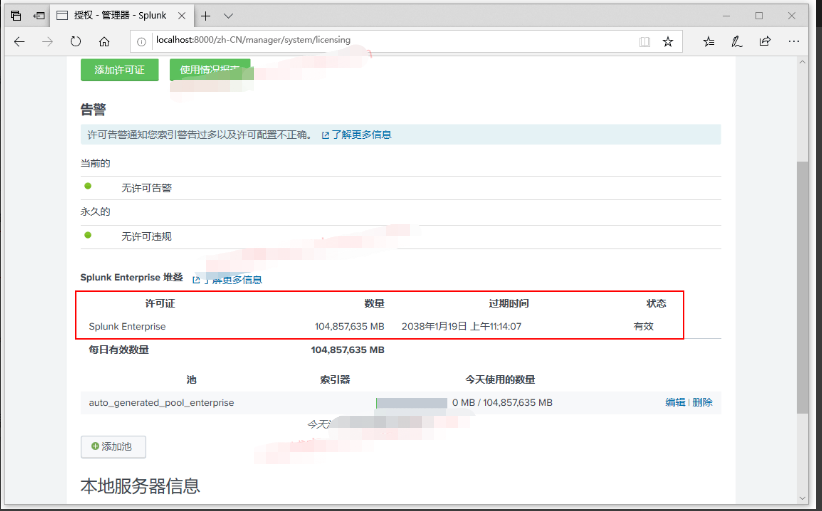Click the 编辑 link for auto_generated_pool_enterprise

675,403
